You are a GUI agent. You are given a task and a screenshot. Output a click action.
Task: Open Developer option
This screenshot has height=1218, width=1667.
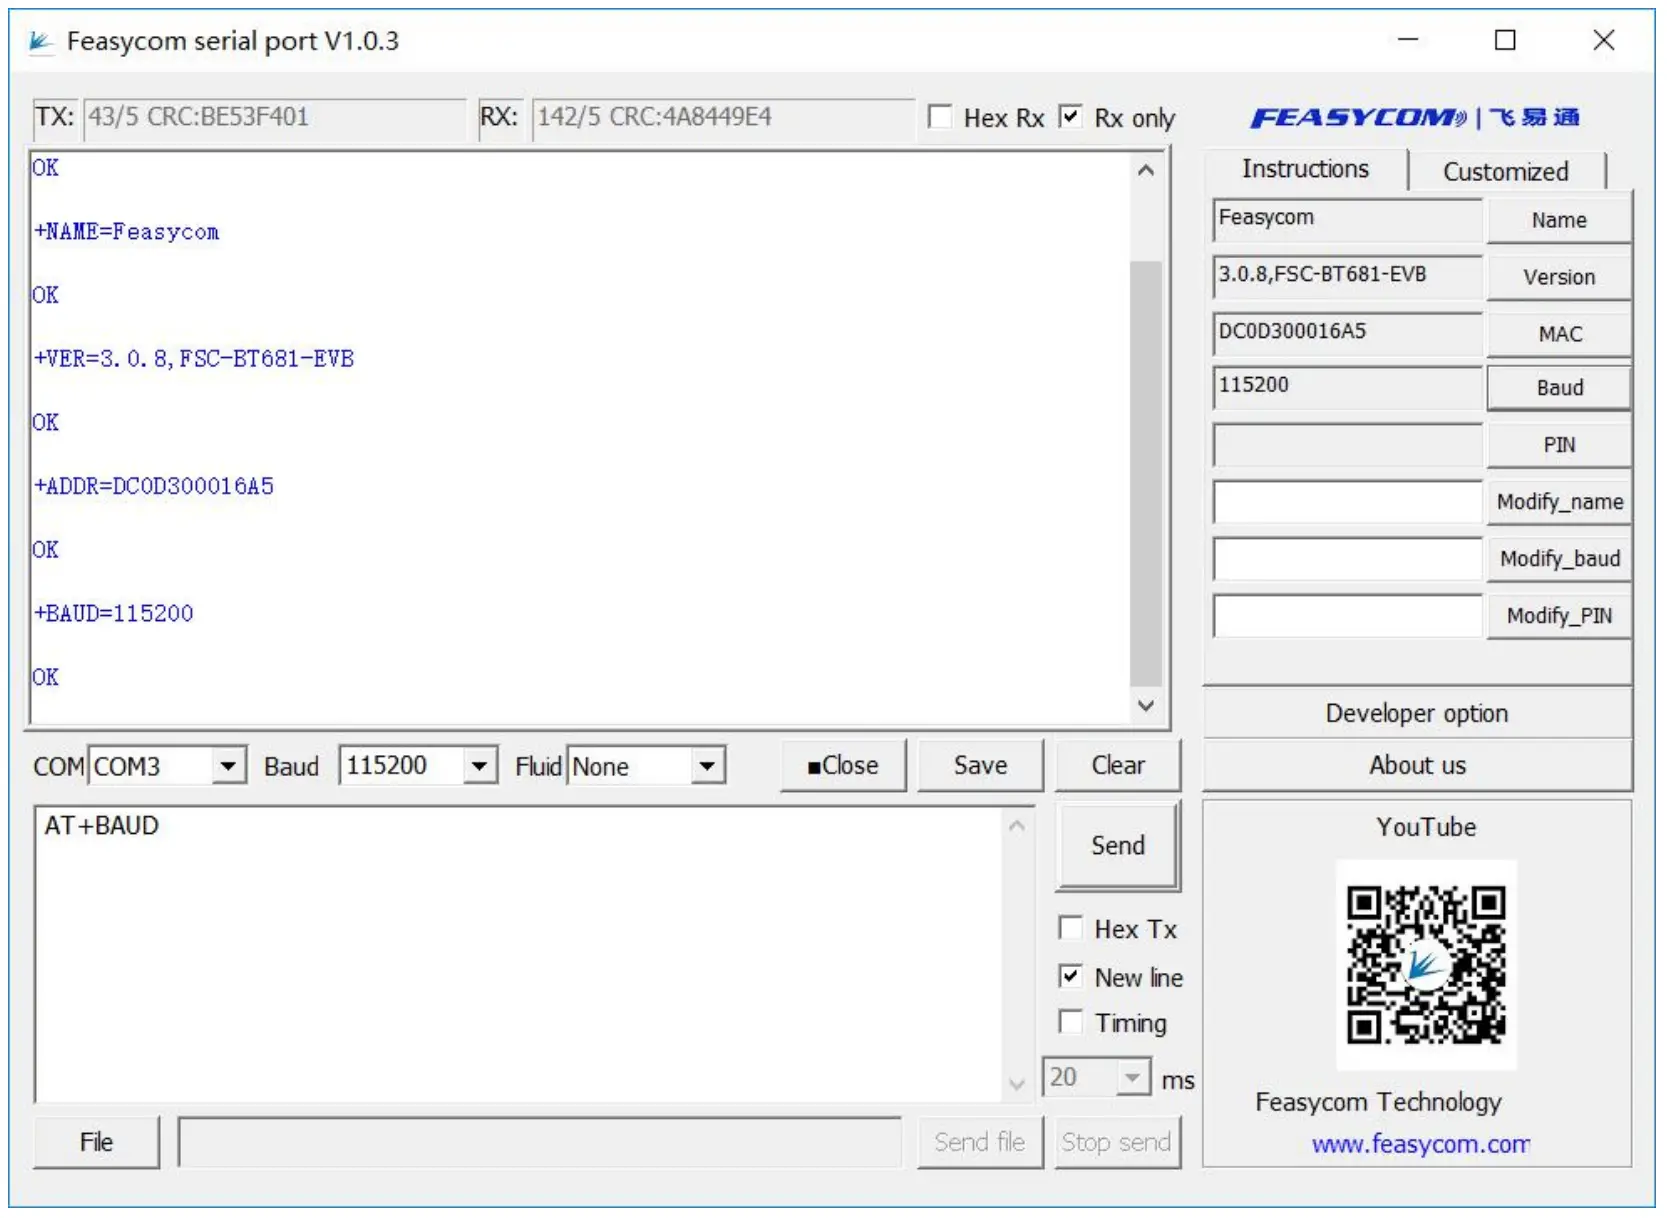pyautogui.click(x=1416, y=712)
